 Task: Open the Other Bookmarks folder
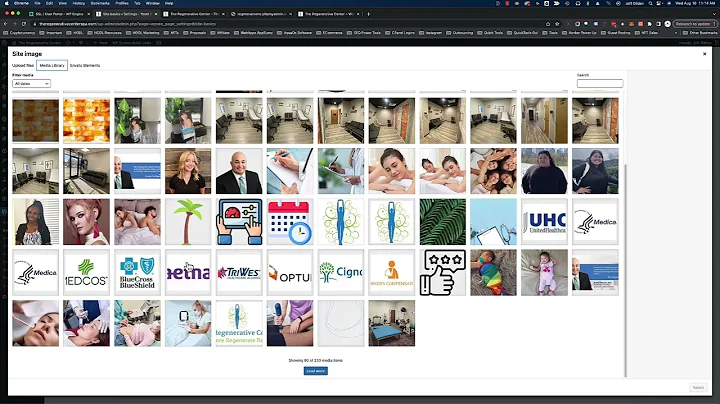click(x=699, y=33)
